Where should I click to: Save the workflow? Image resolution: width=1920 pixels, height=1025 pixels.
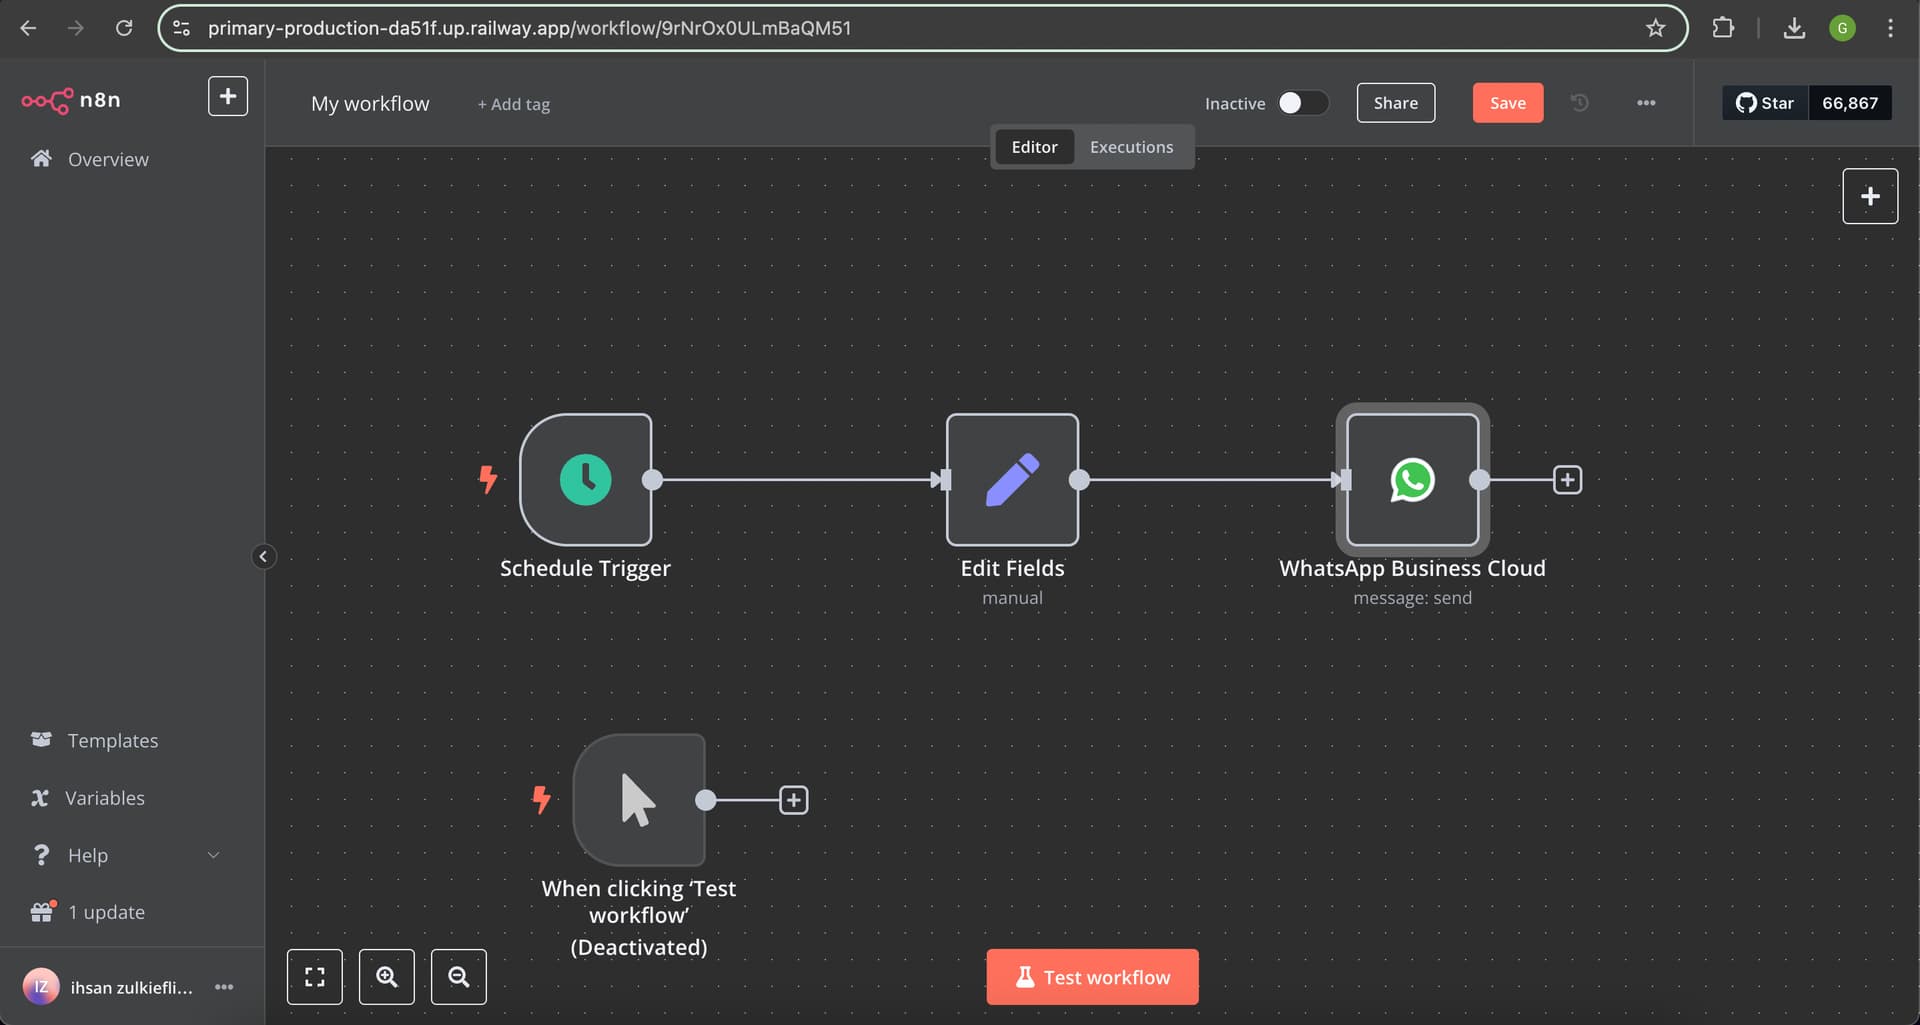click(x=1507, y=103)
